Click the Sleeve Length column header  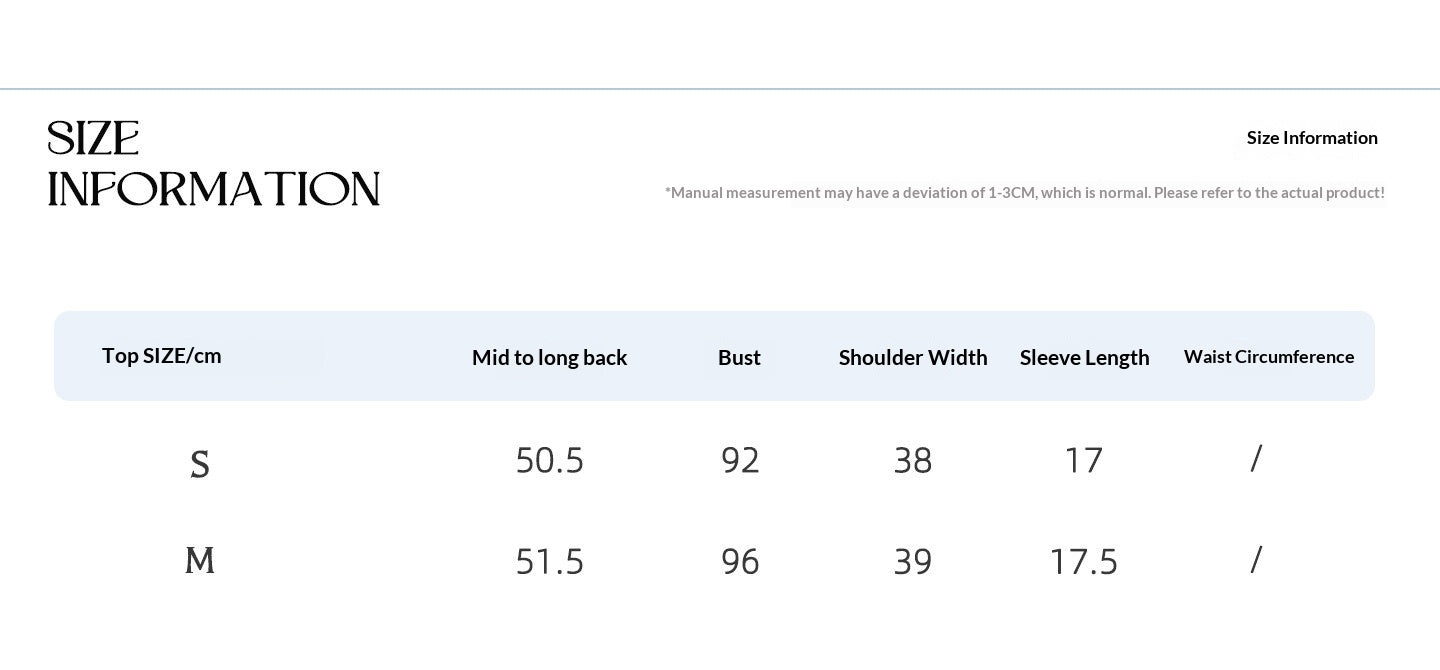pos(1085,357)
